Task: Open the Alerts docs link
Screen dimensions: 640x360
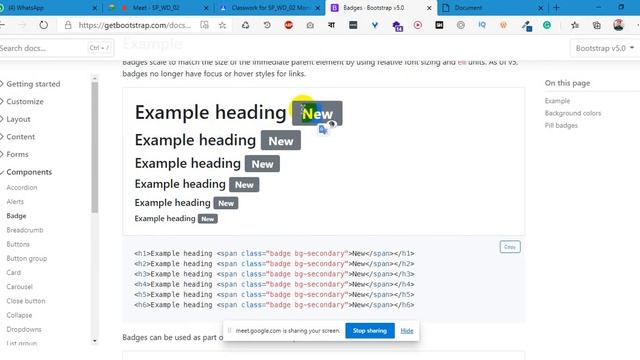Action: 15,202
